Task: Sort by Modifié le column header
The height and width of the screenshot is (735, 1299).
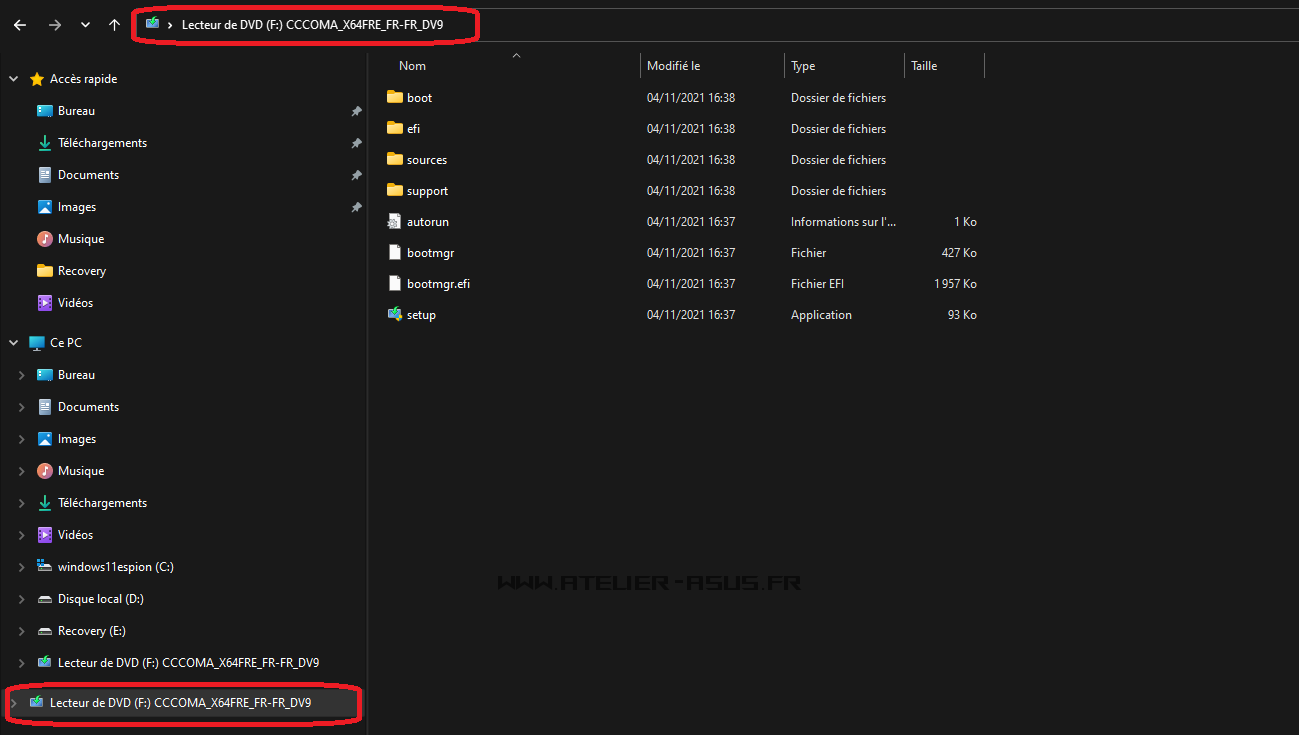Action: point(673,66)
